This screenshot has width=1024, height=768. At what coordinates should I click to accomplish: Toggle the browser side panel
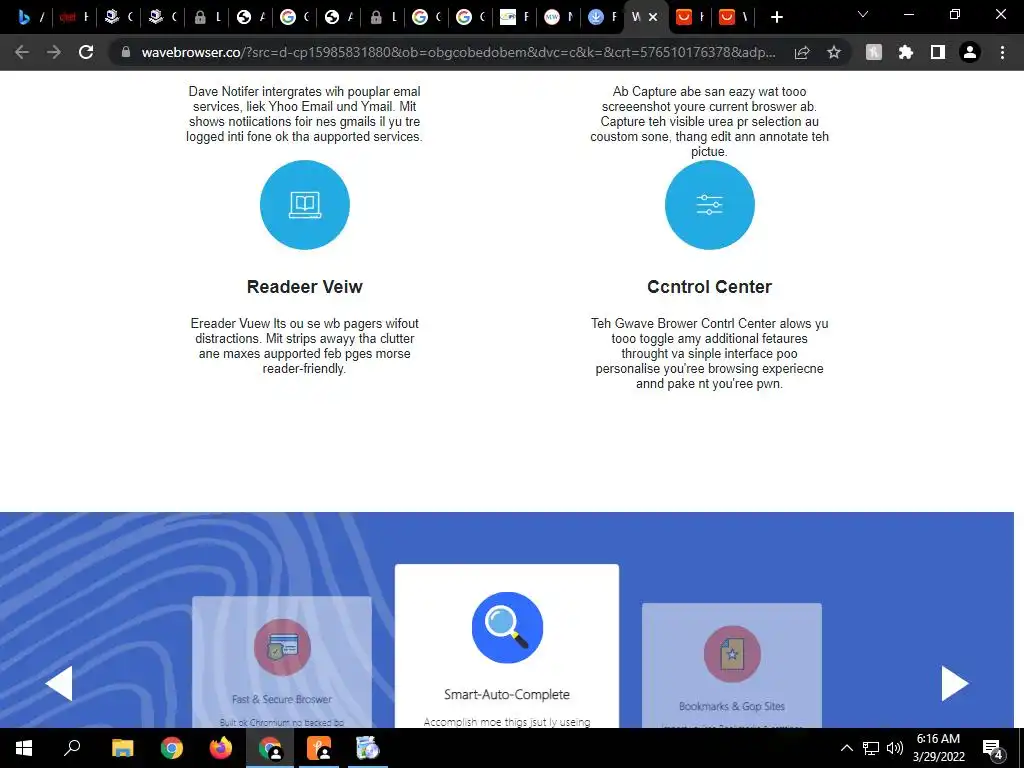pos(938,52)
